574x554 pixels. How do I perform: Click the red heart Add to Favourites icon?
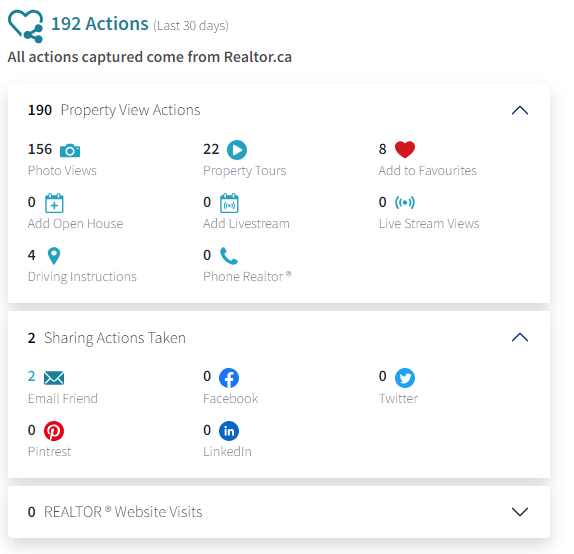pos(405,149)
